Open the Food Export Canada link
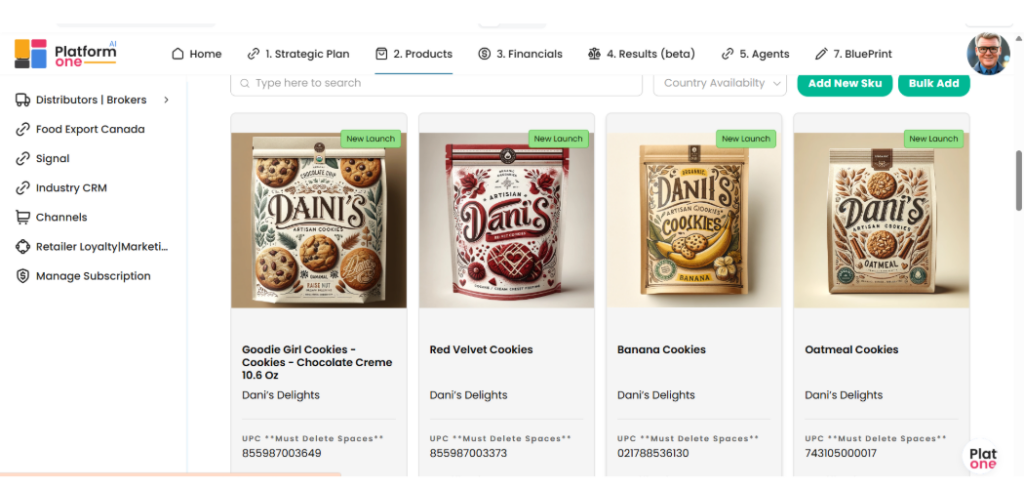 (x=90, y=129)
